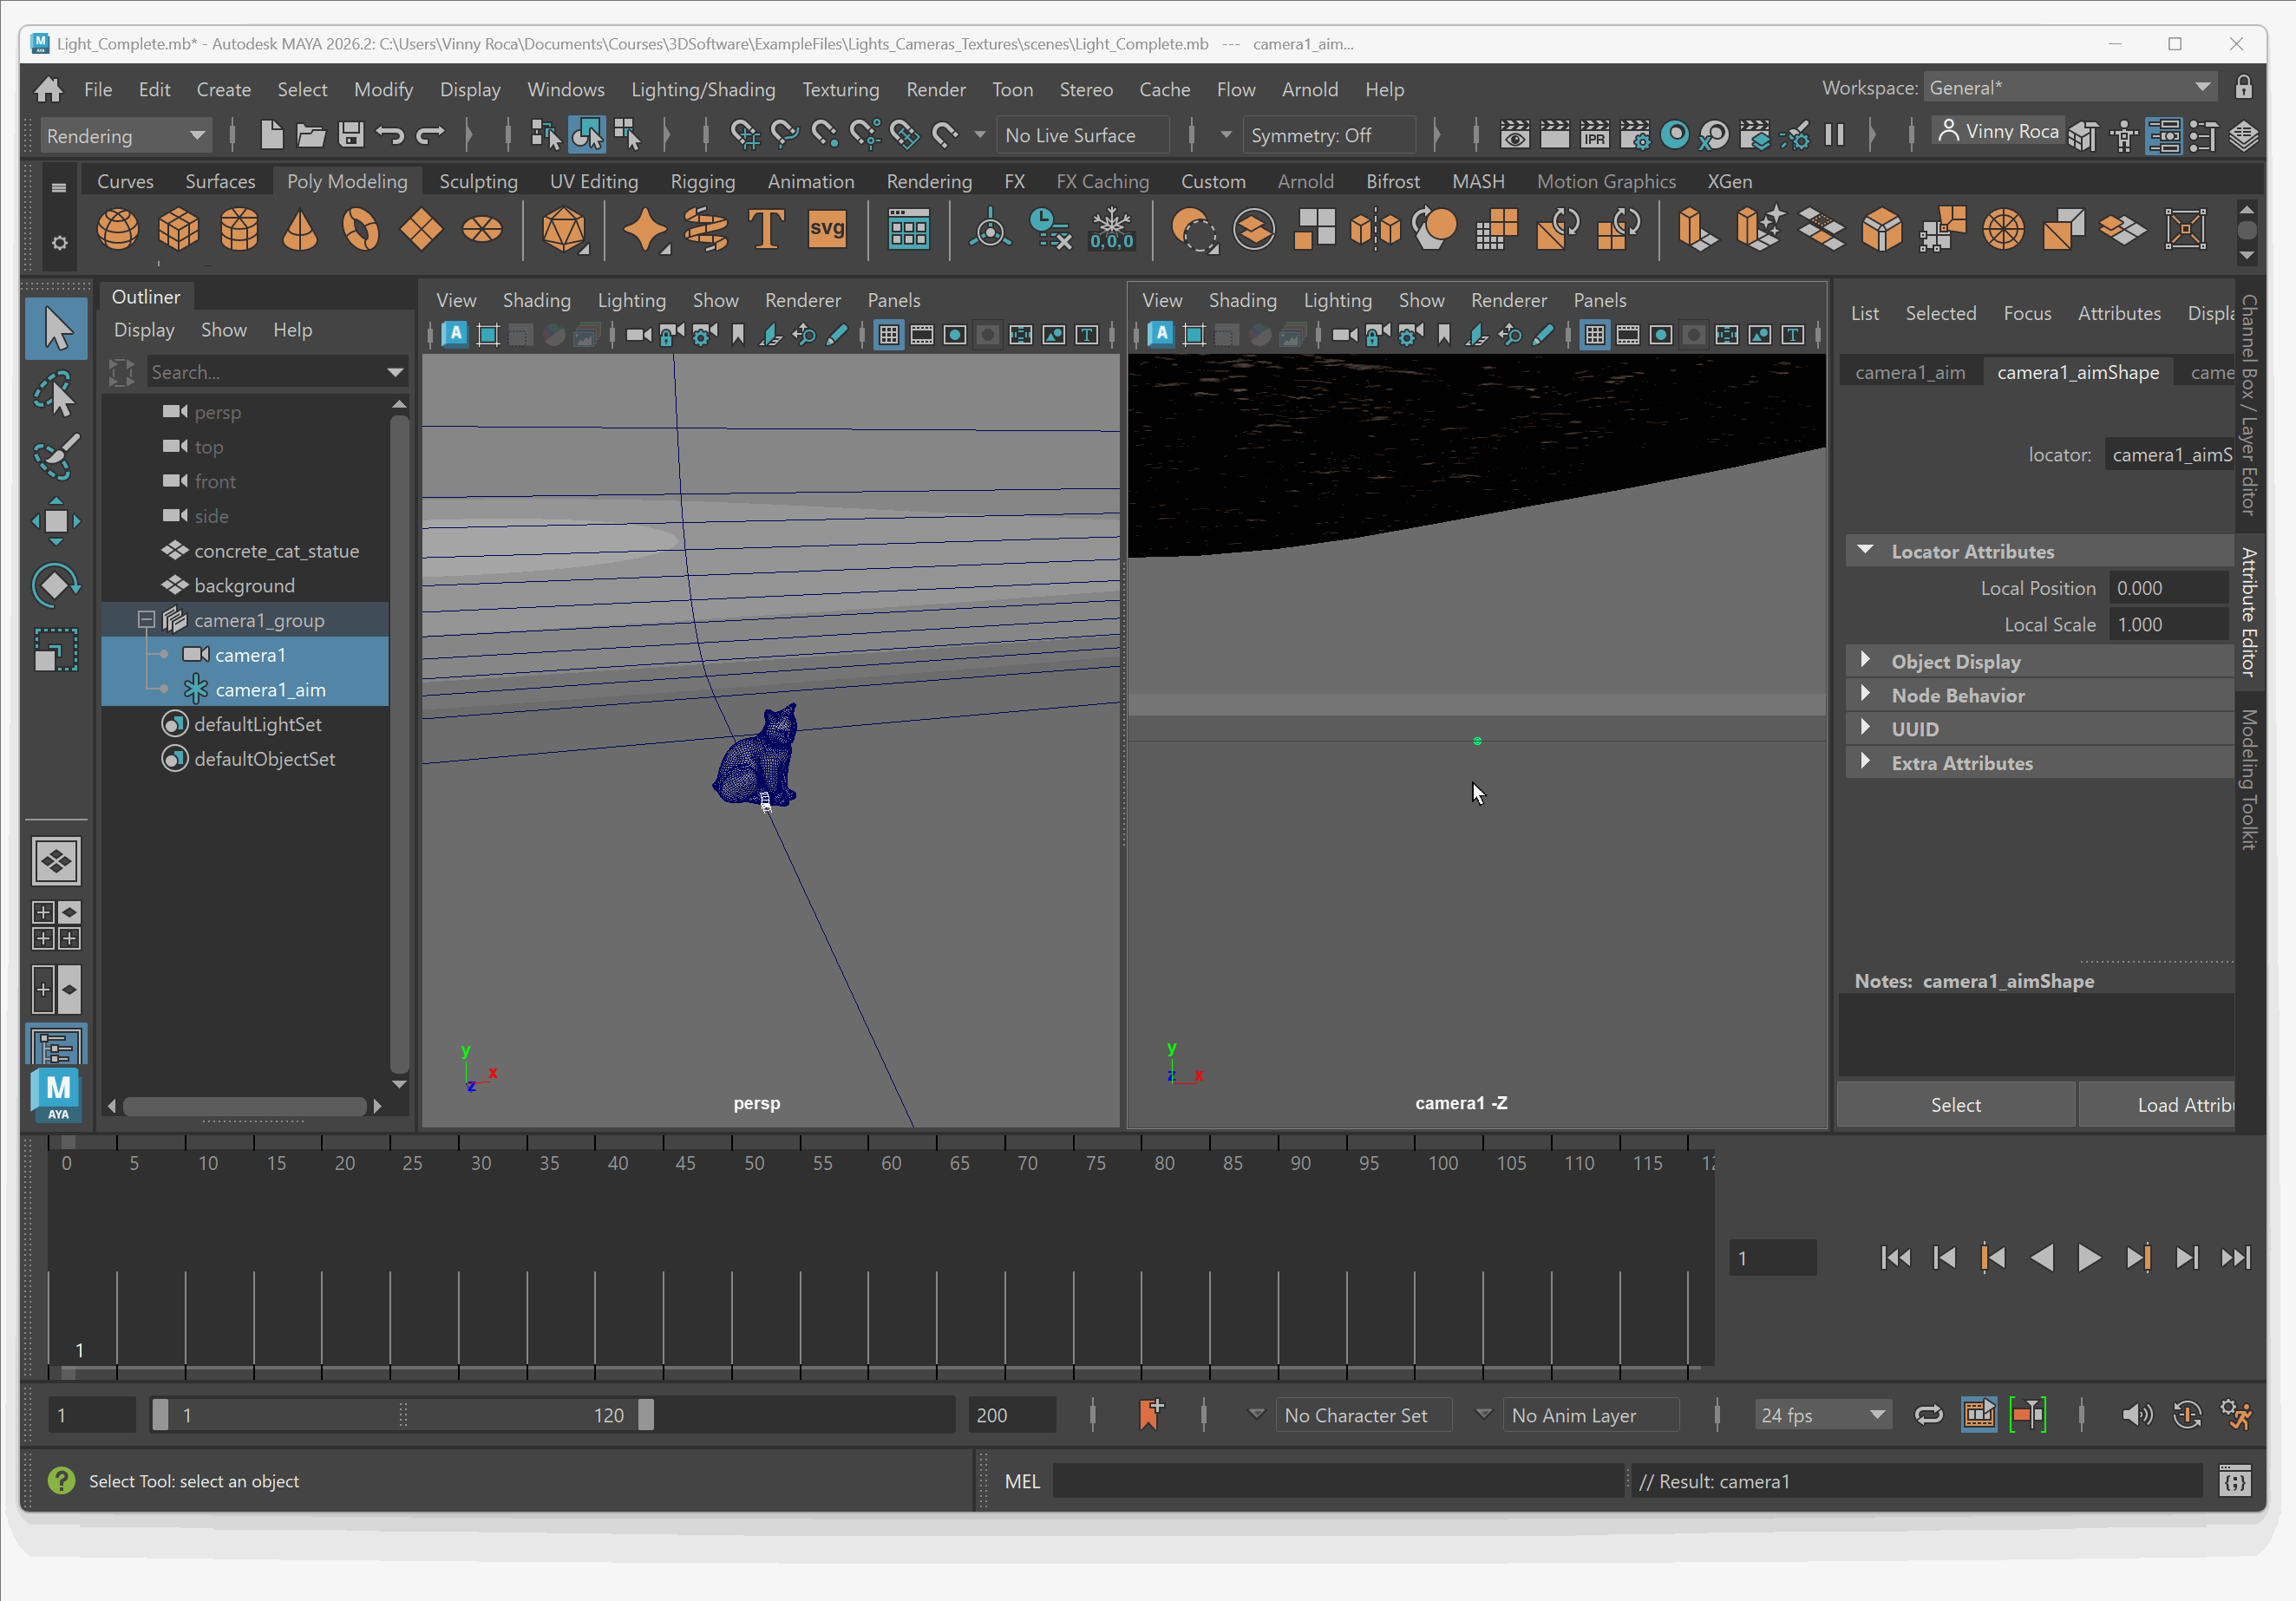Toggle the playback loop mode button
The width and height of the screenshot is (2296, 1601).
point(1928,1414)
